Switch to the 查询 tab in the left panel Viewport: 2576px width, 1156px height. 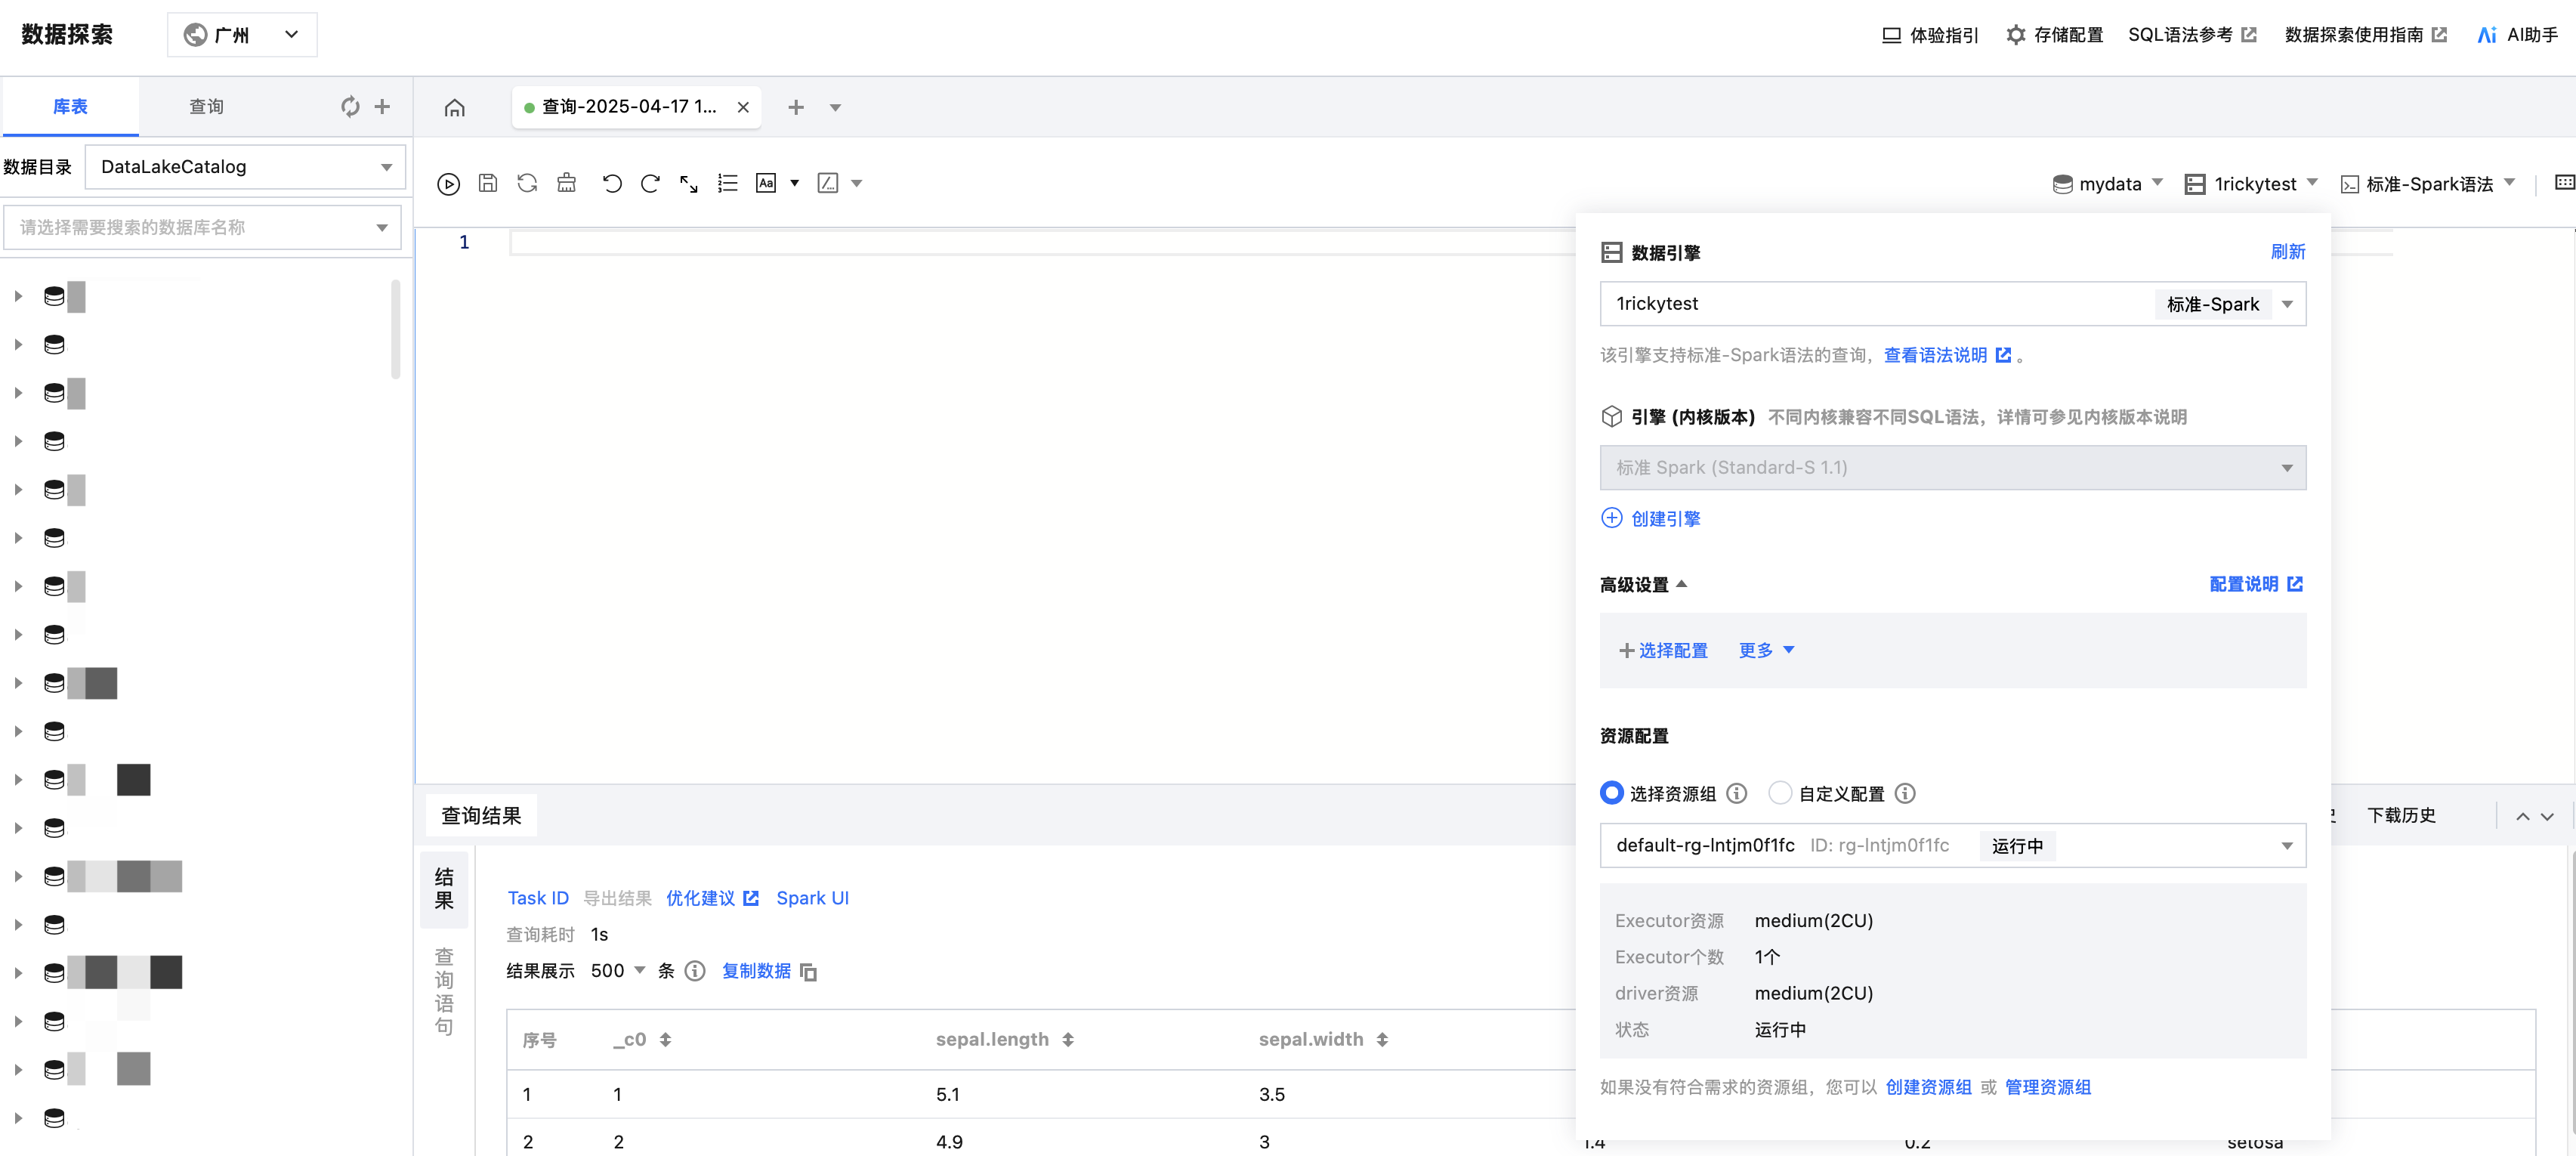[207, 106]
